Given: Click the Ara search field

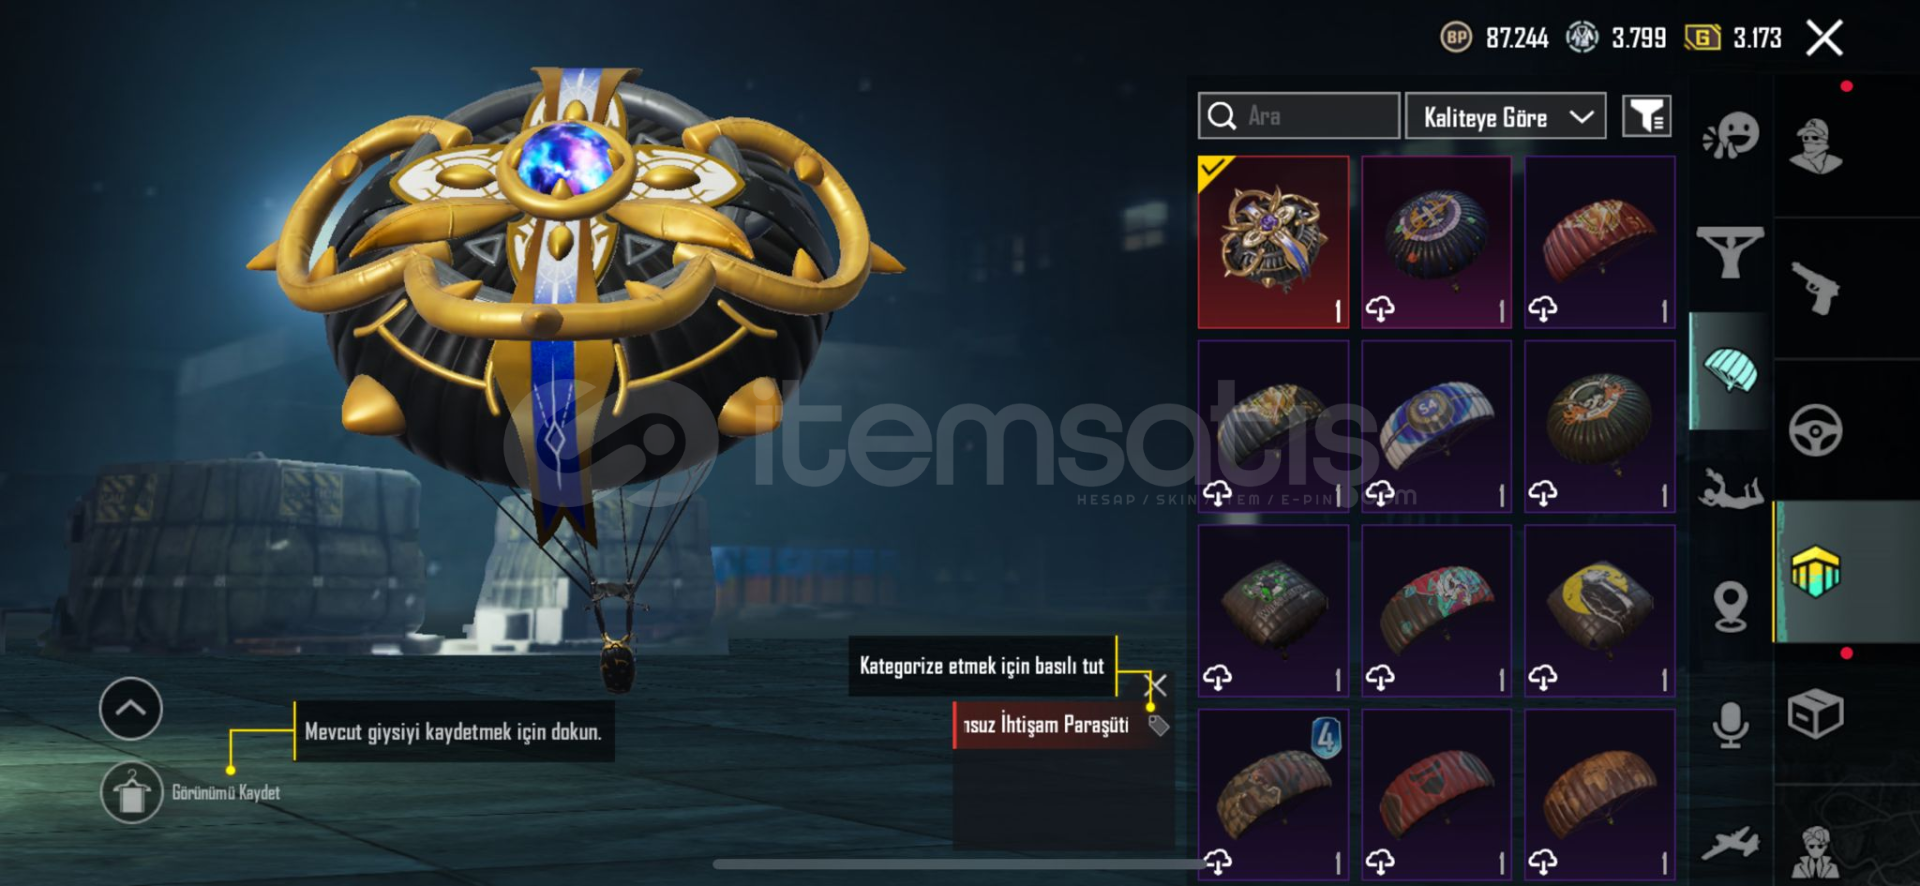Looking at the screenshot, I should point(1298,116).
